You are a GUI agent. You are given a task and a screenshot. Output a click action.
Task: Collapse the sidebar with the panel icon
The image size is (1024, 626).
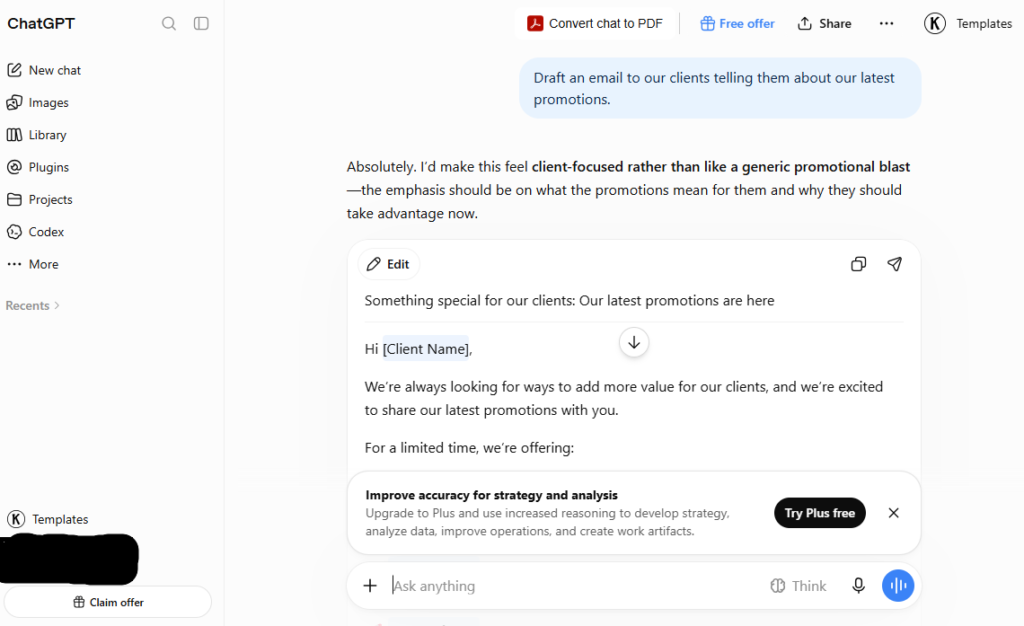201,23
